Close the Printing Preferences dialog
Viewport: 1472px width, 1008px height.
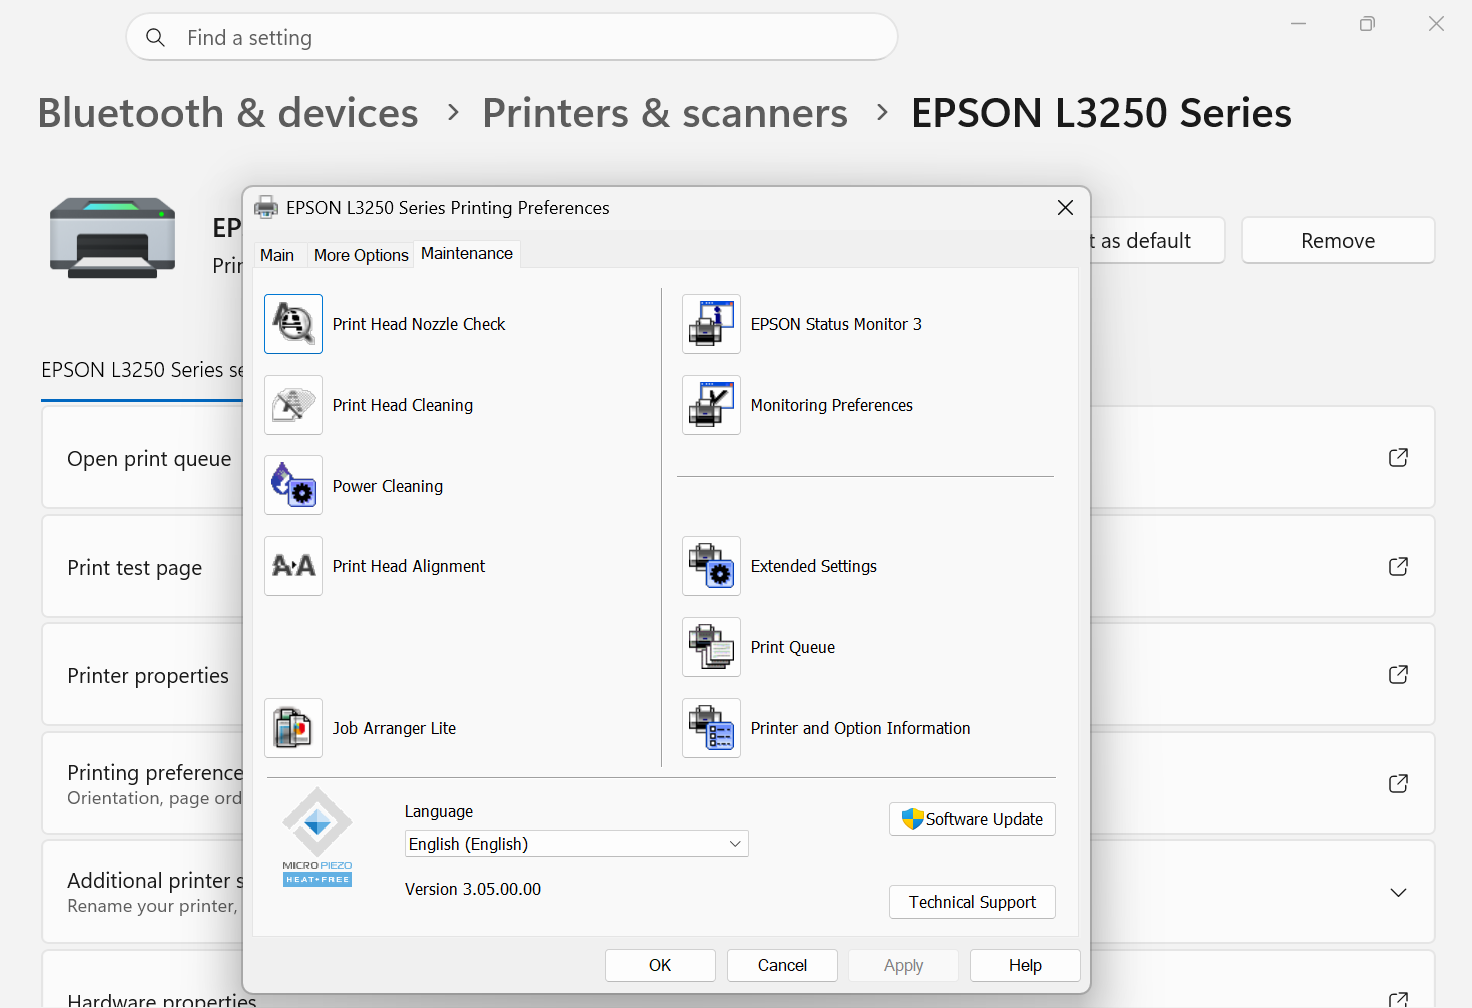coord(1065,207)
